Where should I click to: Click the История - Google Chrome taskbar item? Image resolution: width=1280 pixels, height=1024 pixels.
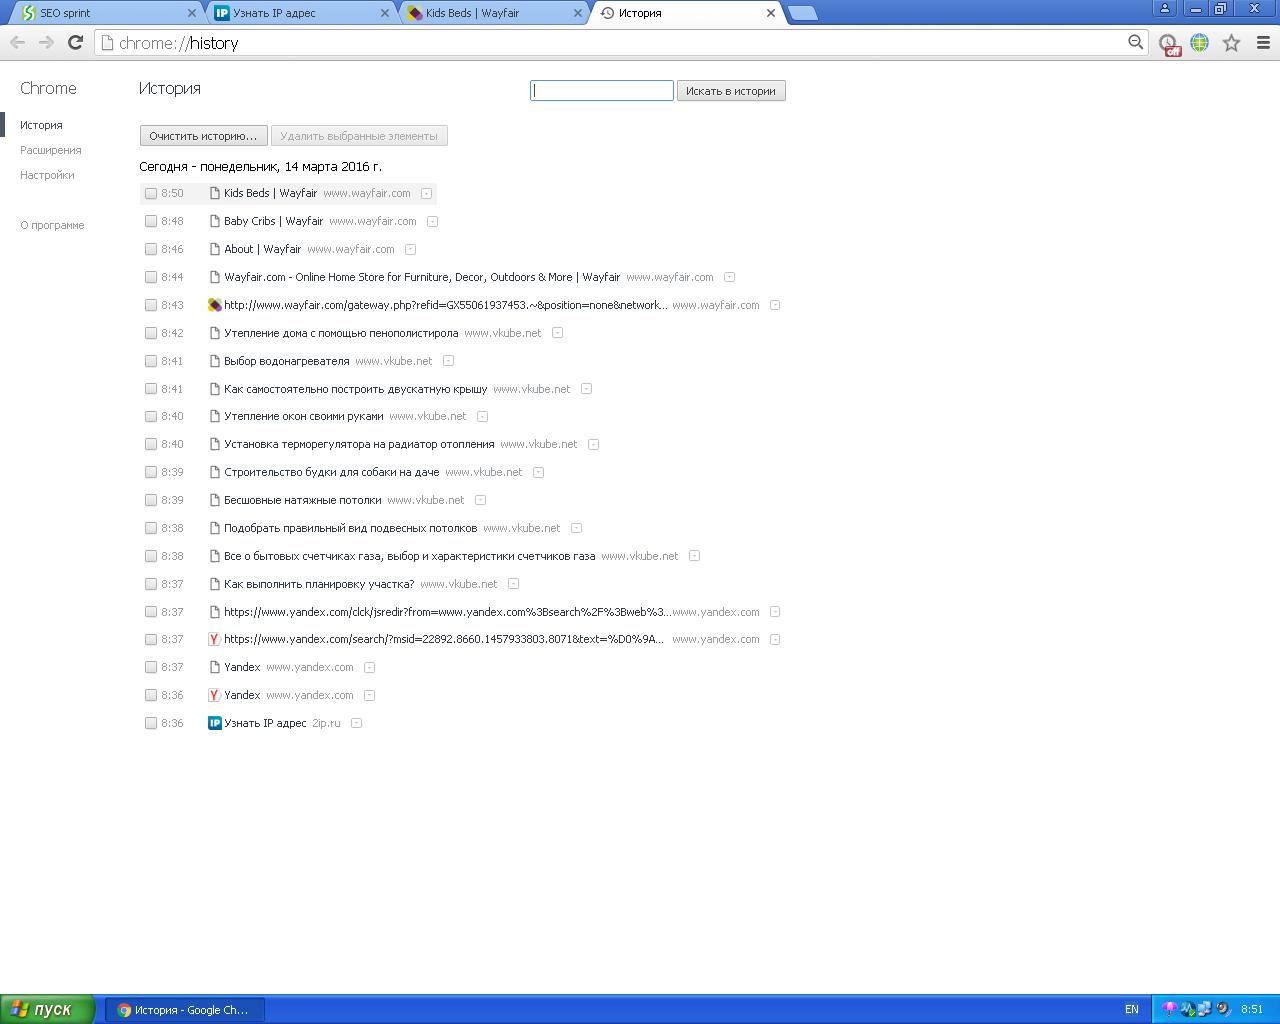point(186,1010)
